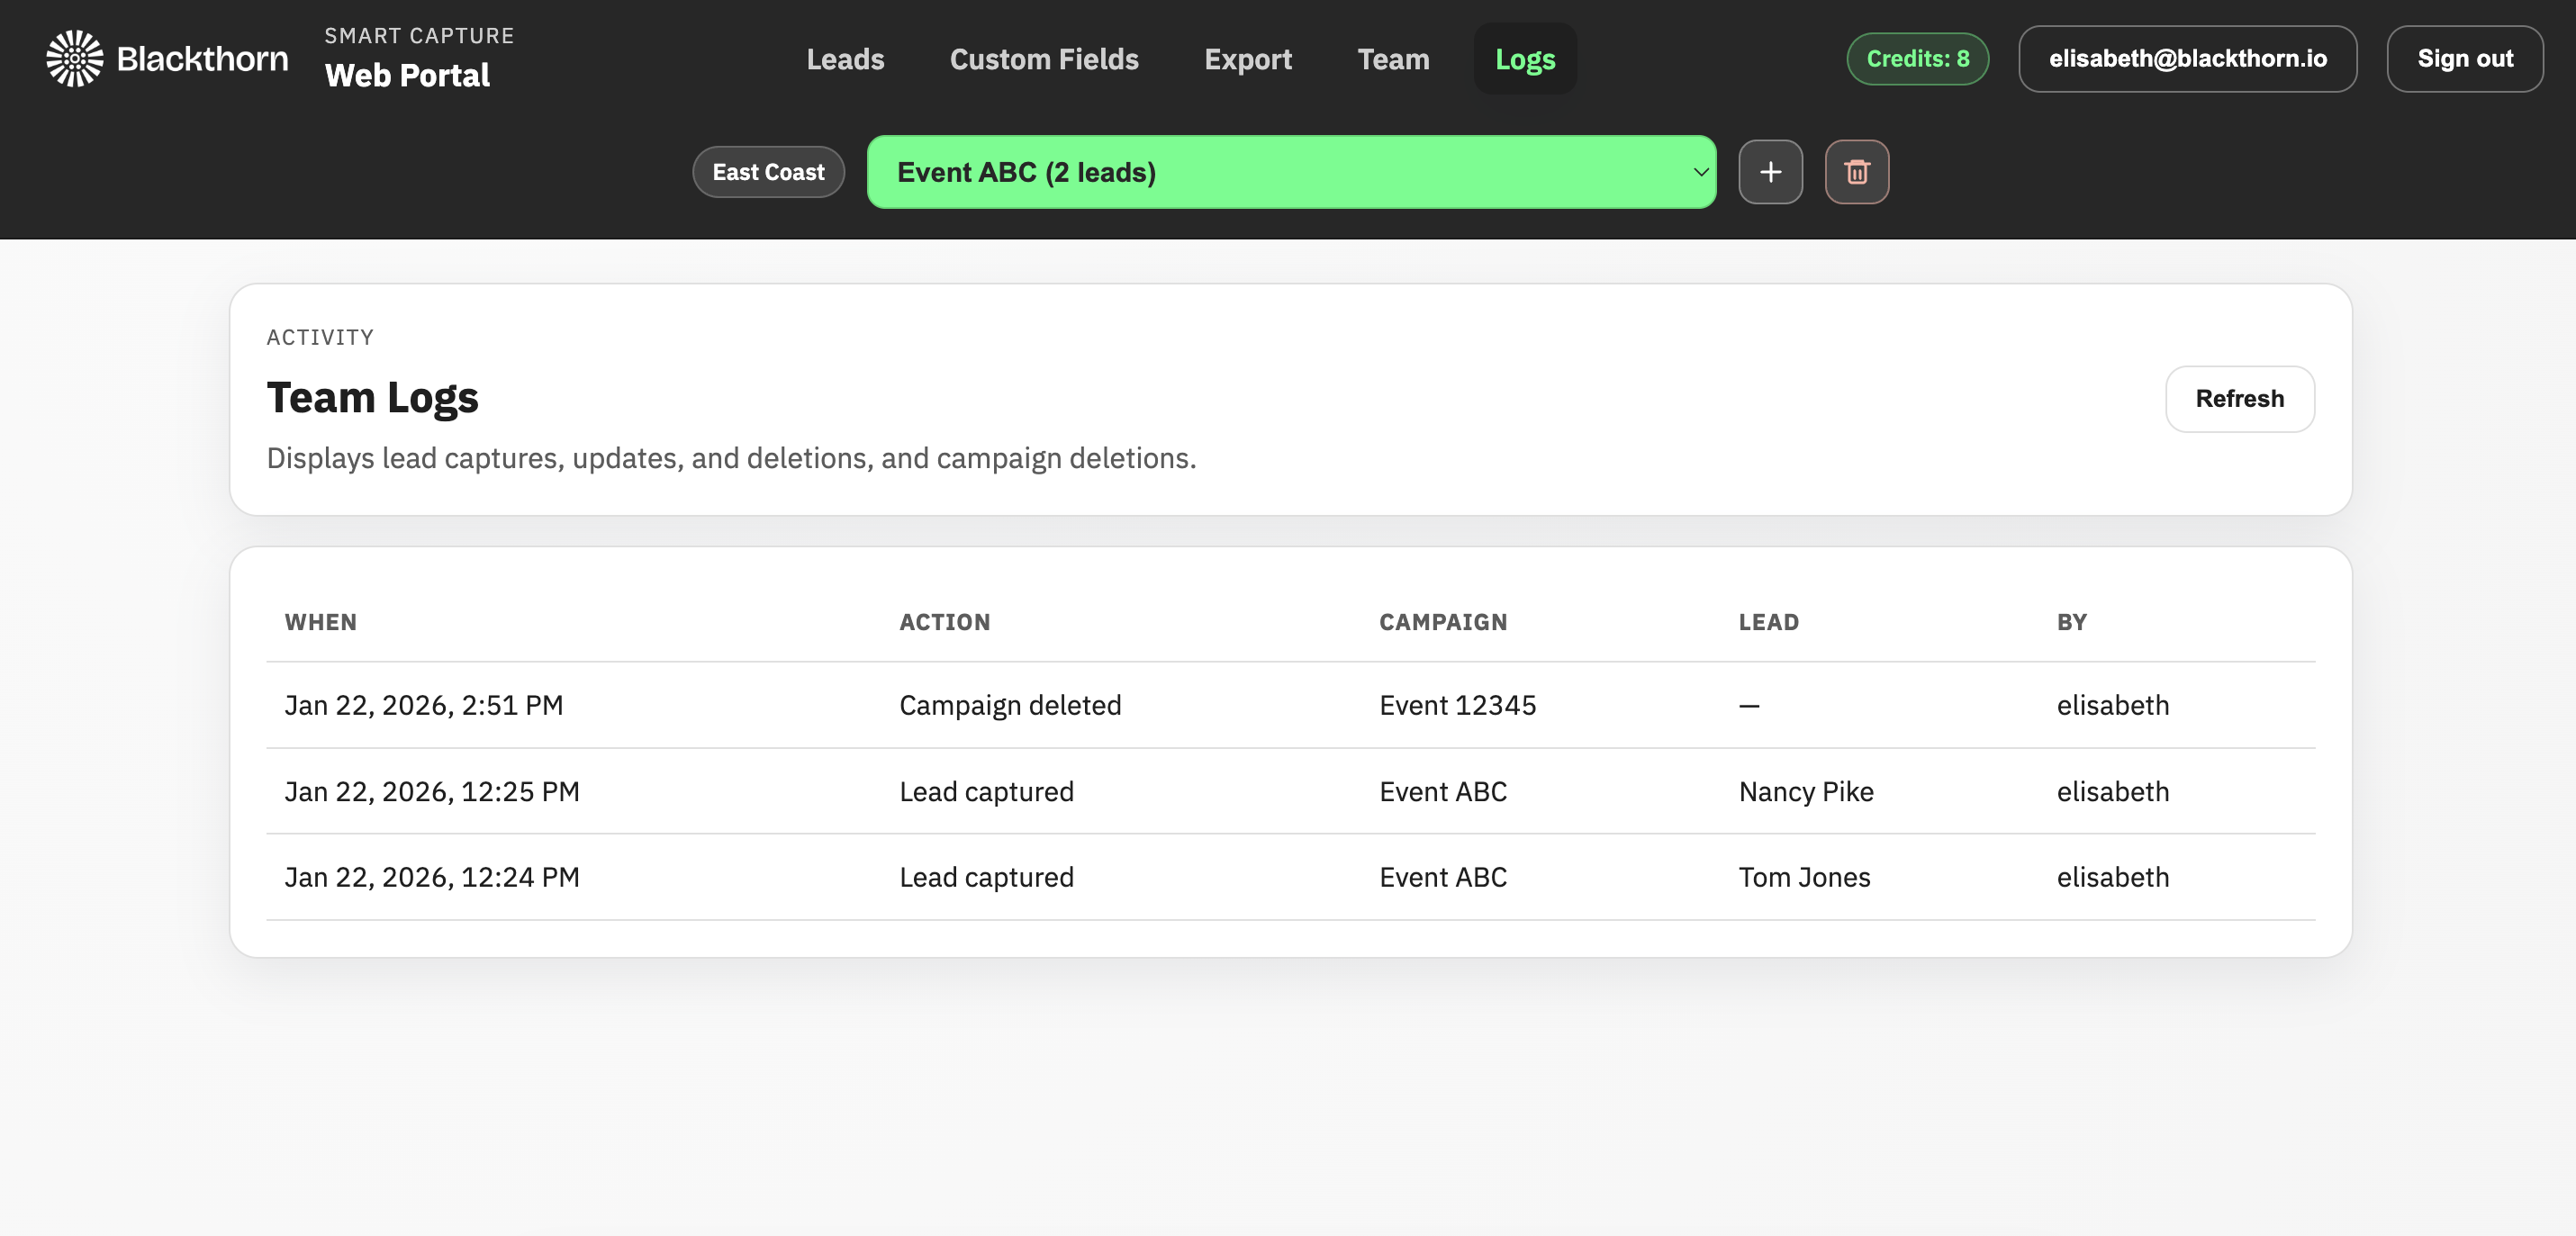Click the Event 12345 campaign name
The width and height of the screenshot is (2576, 1236).
coord(1458,705)
